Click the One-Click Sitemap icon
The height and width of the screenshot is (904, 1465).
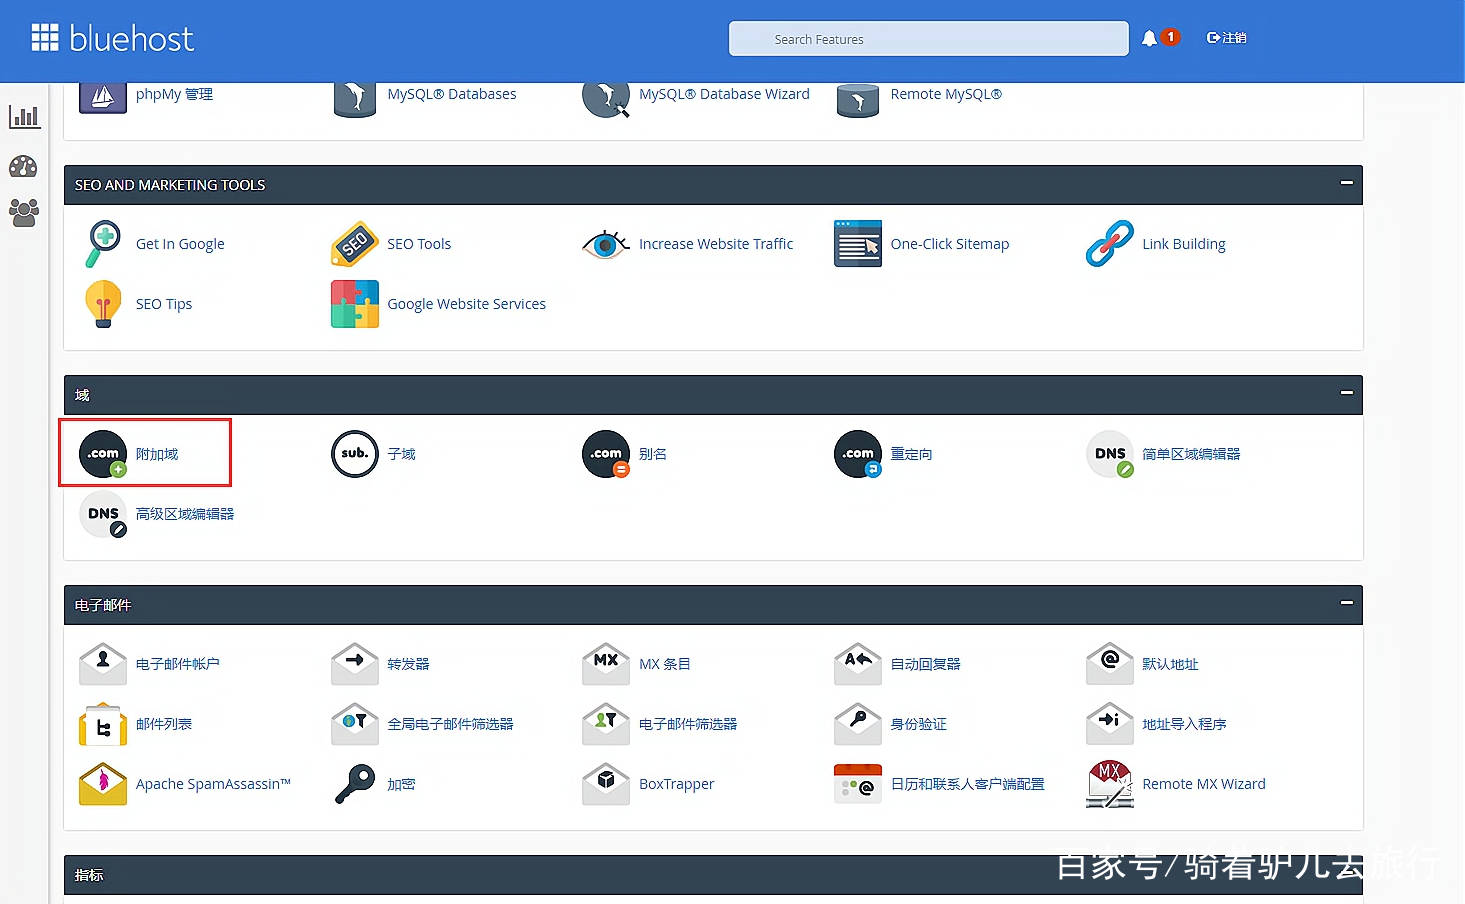coord(858,244)
